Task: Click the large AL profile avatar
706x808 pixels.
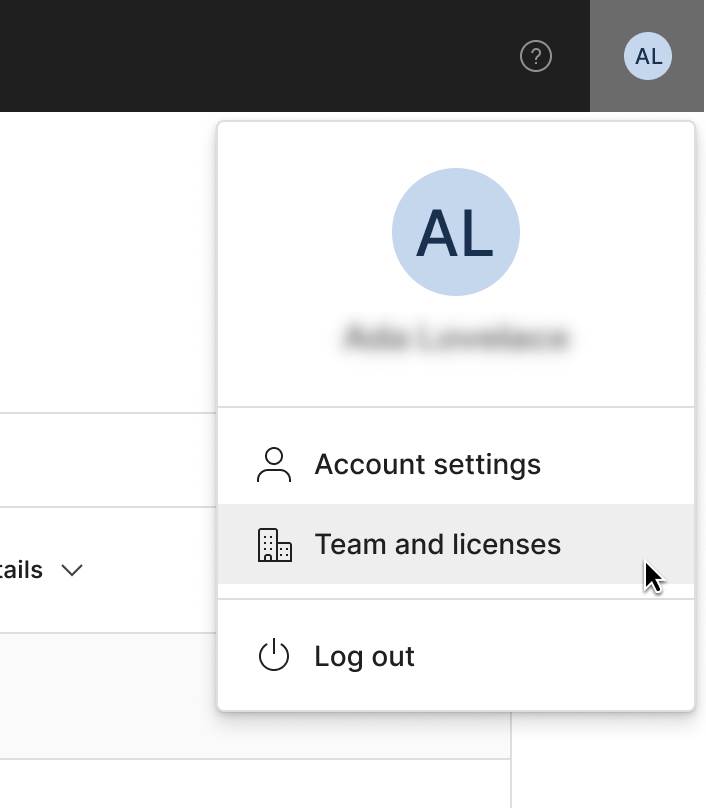Action: [x=456, y=232]
